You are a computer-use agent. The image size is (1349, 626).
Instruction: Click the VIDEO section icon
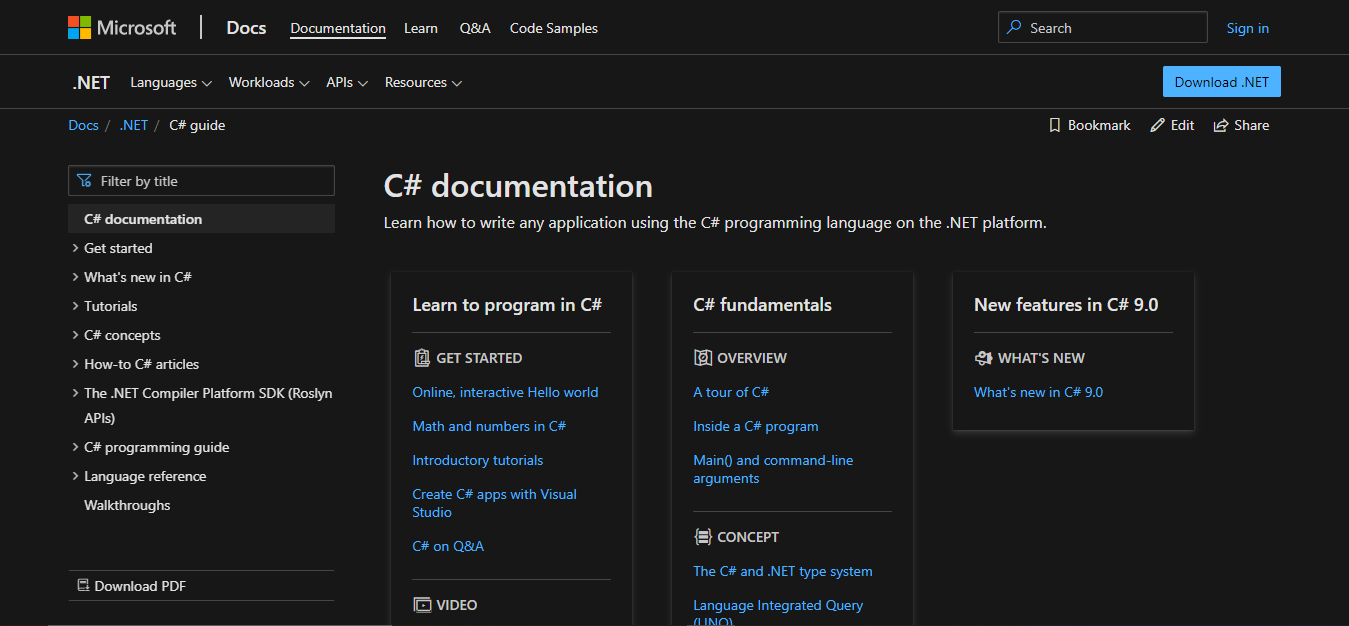click(421, 605)
